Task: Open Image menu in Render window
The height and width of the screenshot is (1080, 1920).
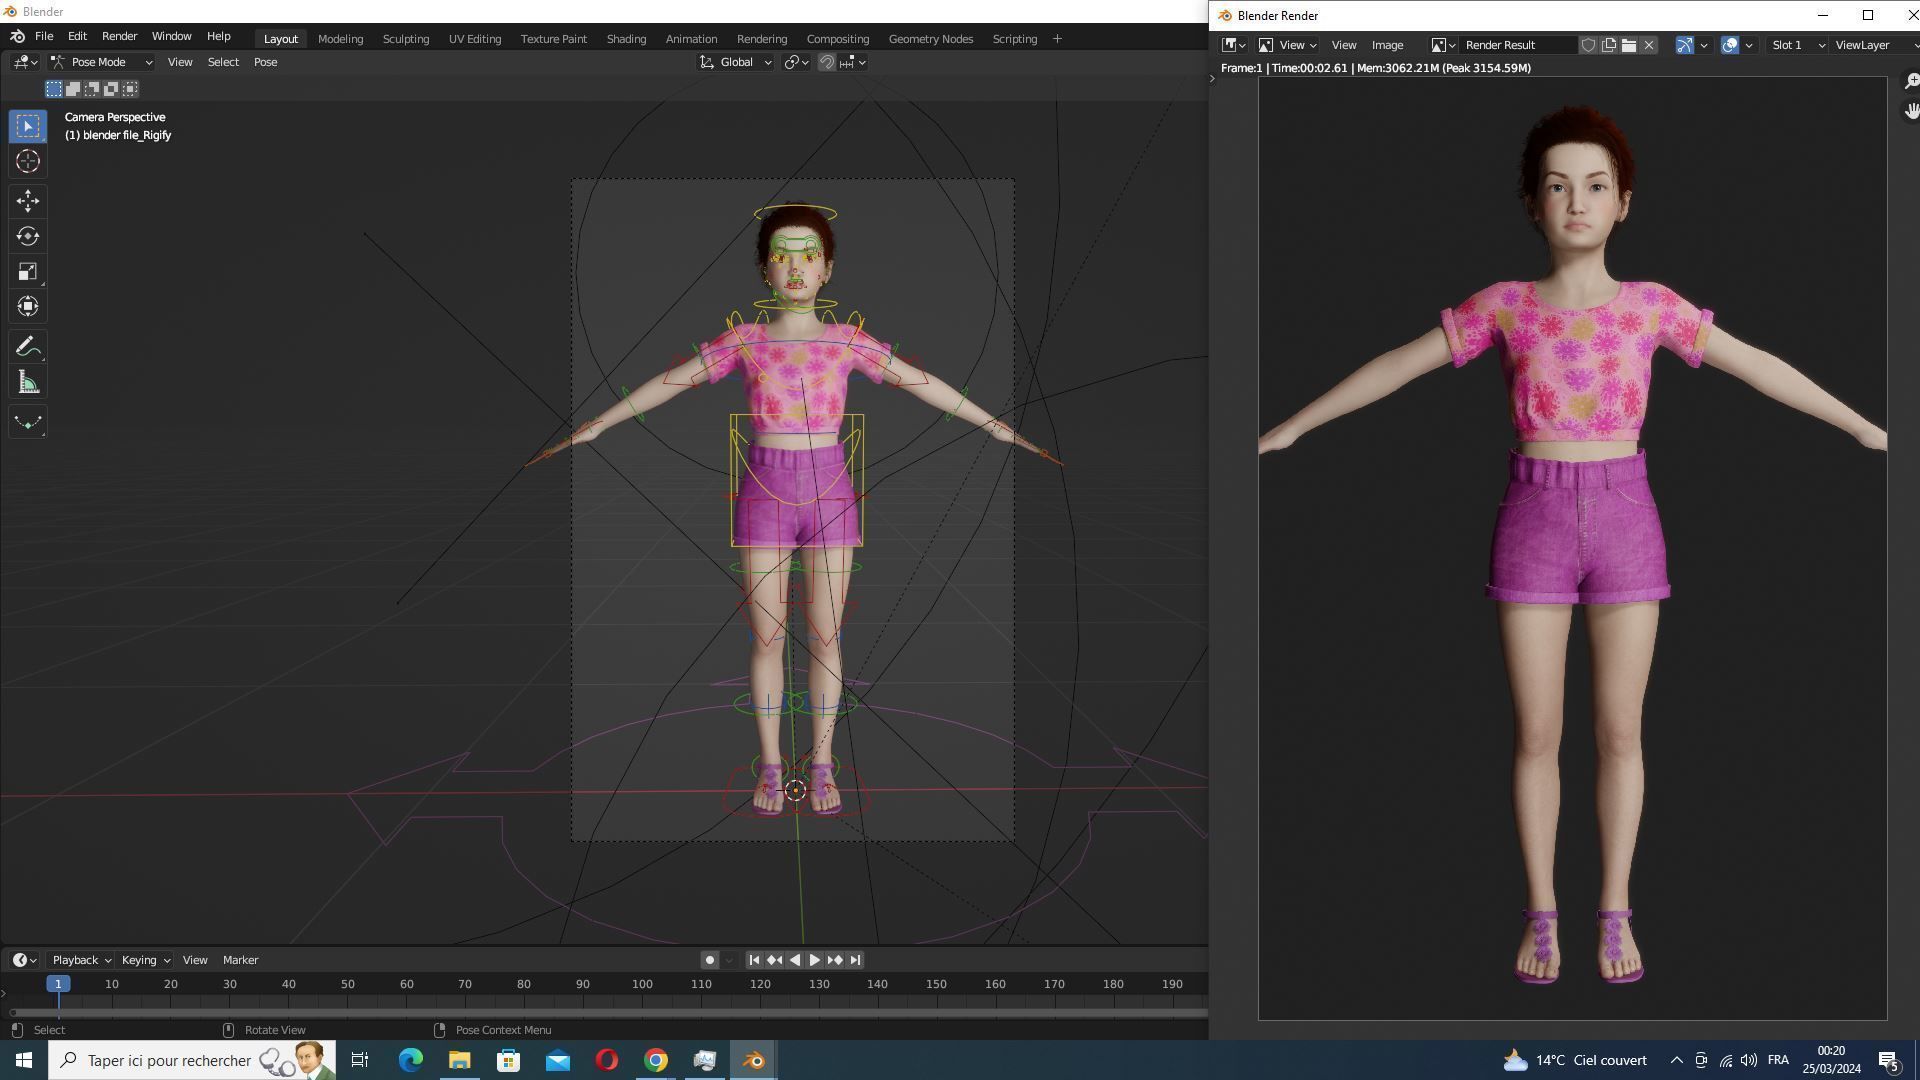Action: pyautogui.click(x=1387, y=45)
